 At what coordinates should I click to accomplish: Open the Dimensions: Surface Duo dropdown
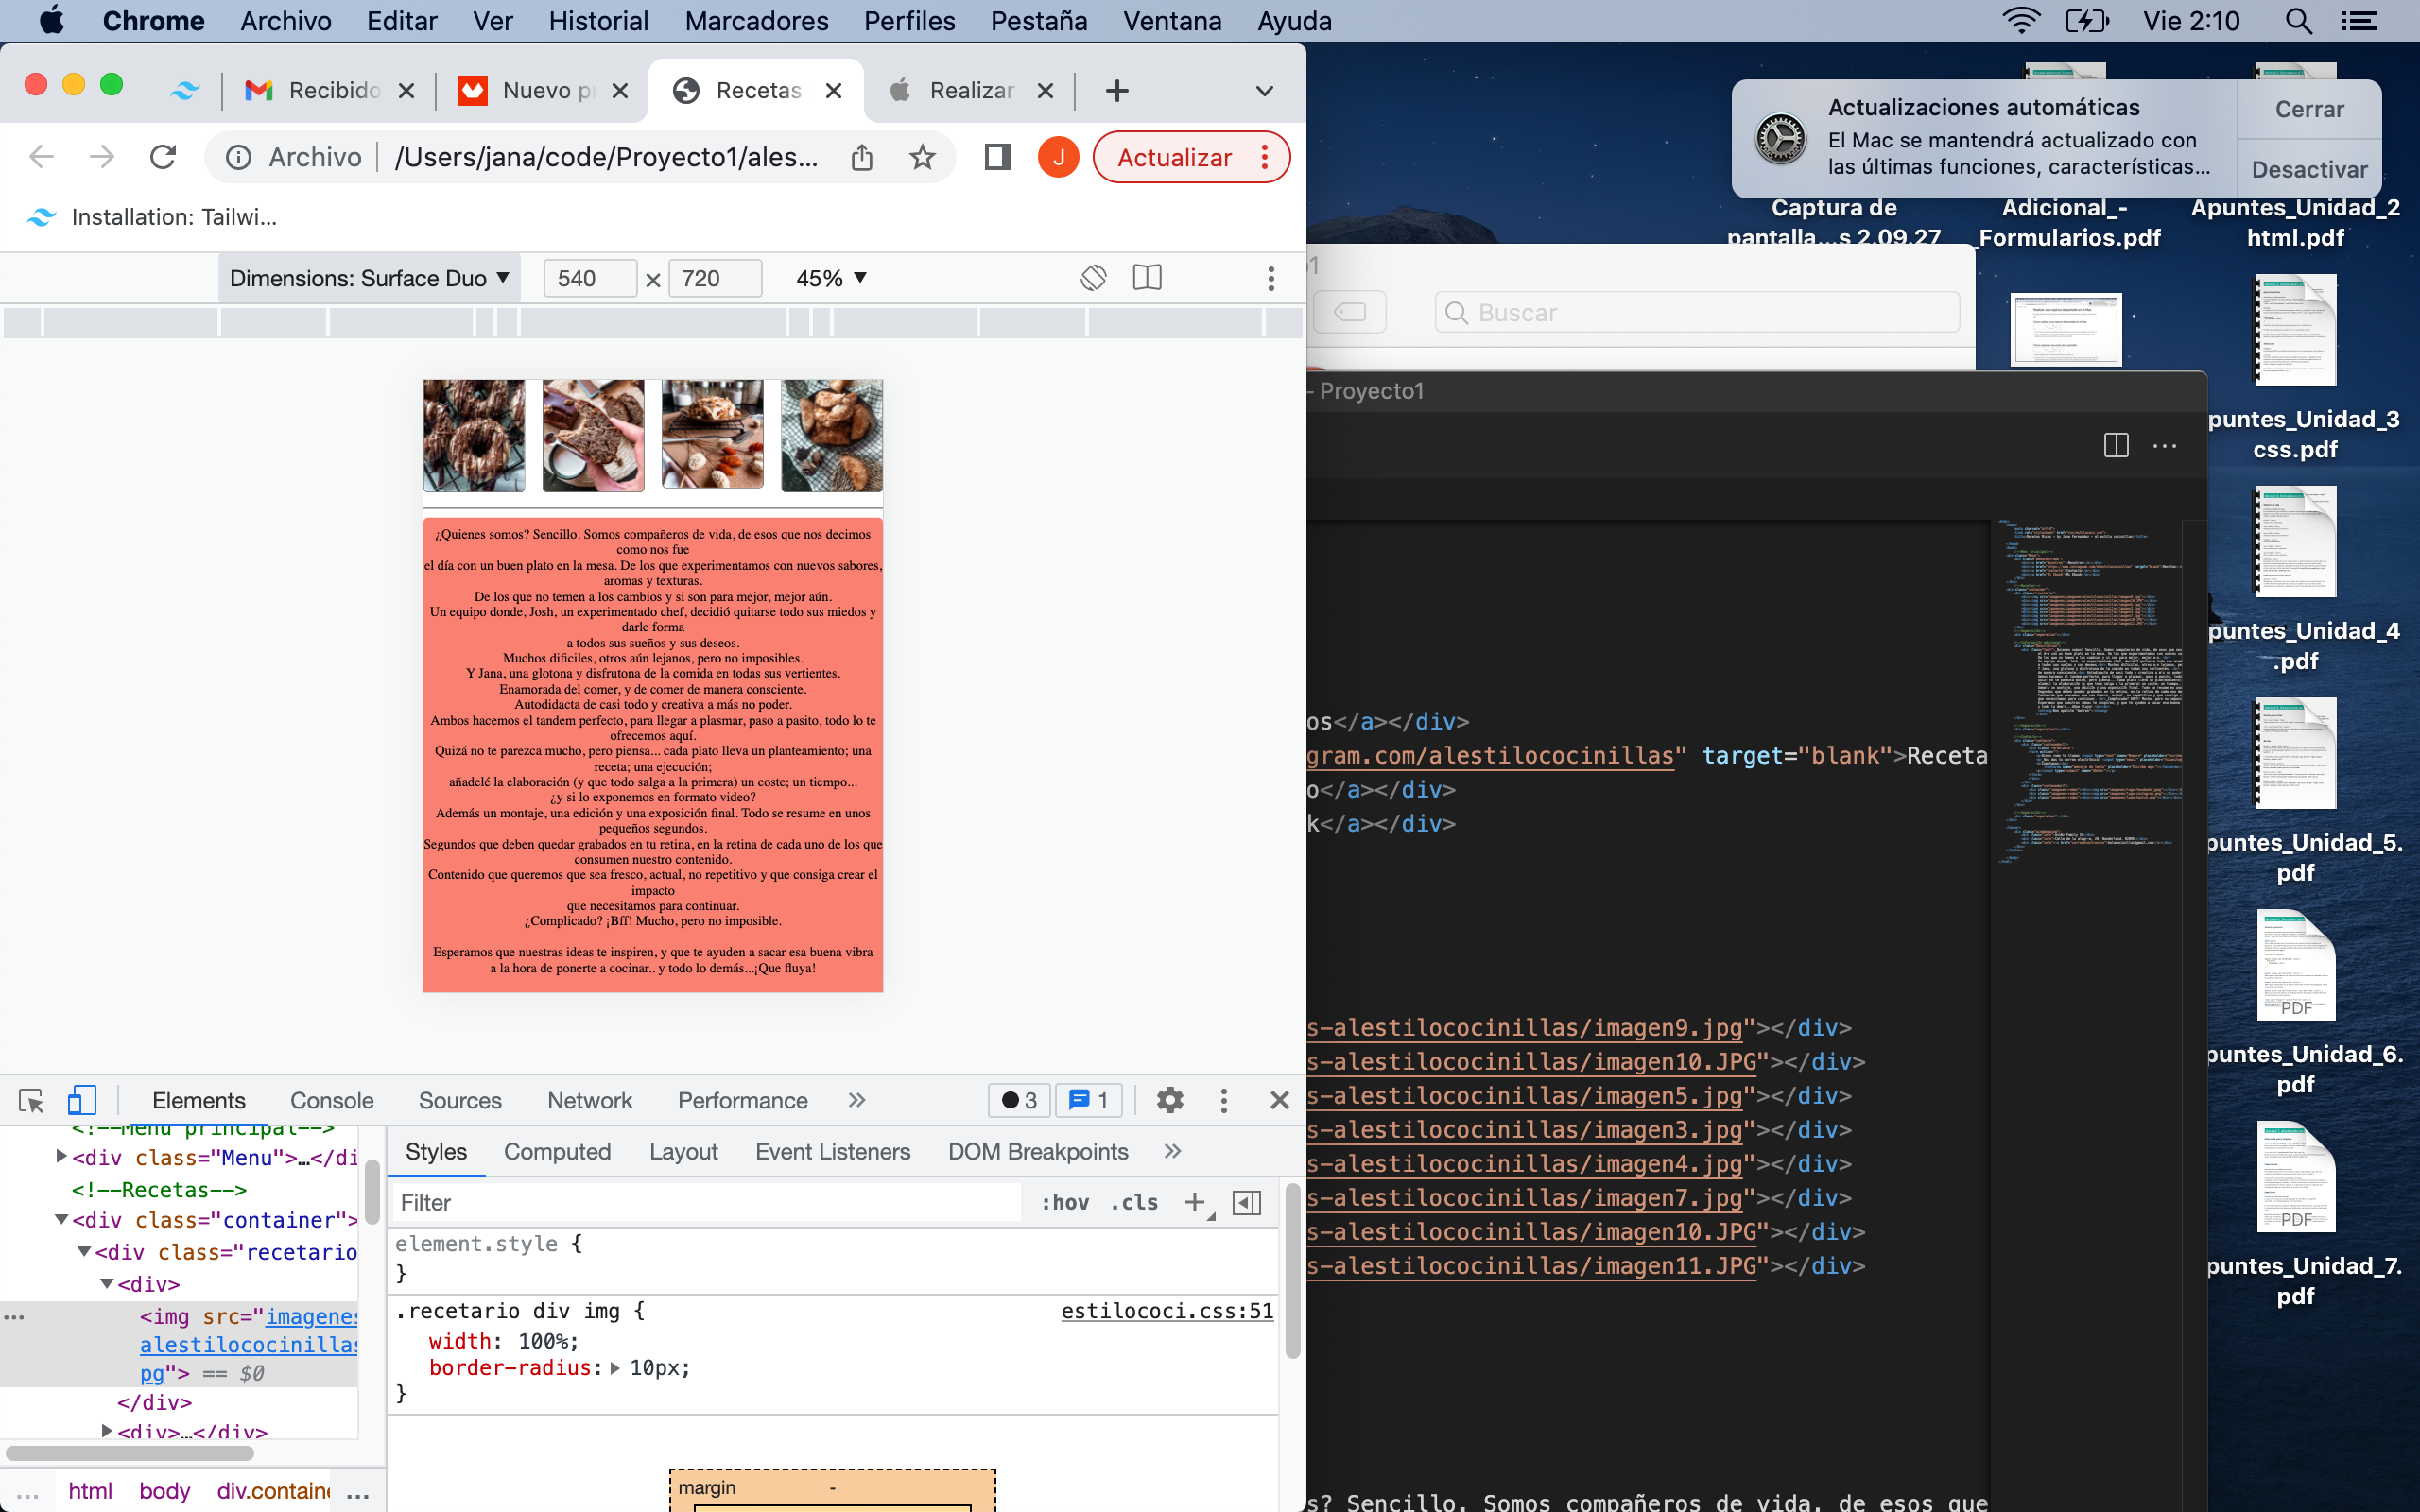(x=369, y=278)
